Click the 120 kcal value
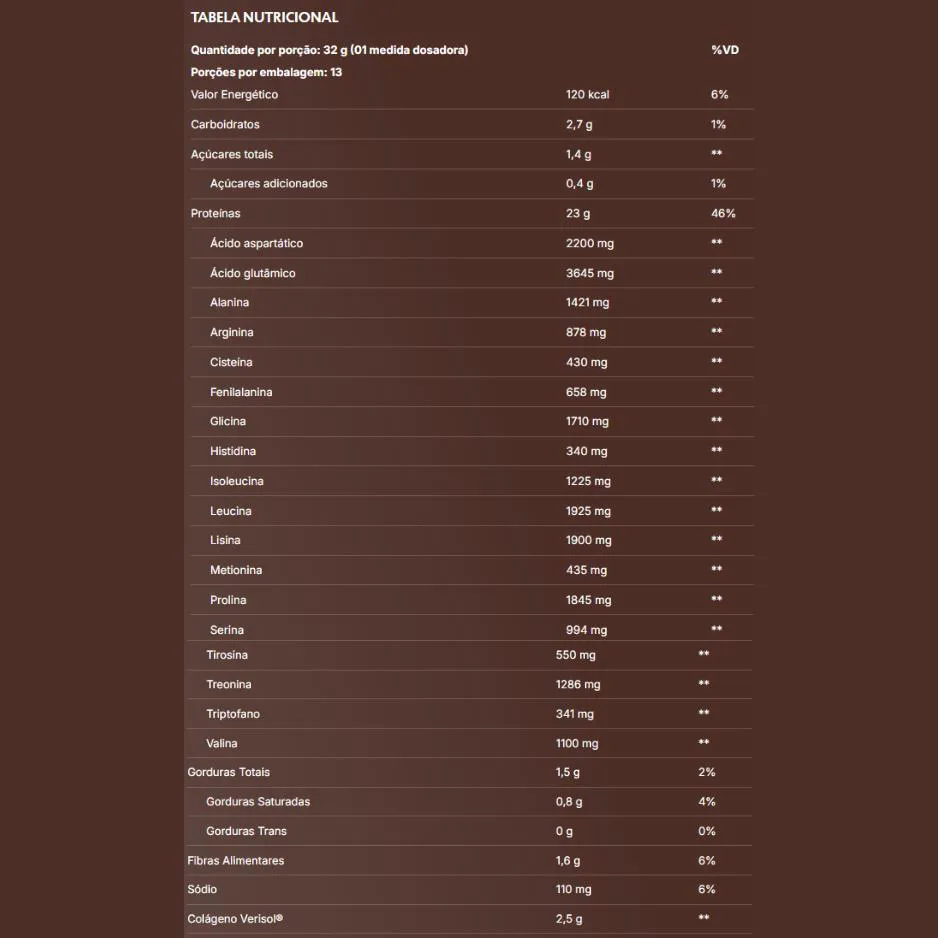This screenshot has height=938, width=938. tap(587, 95)
